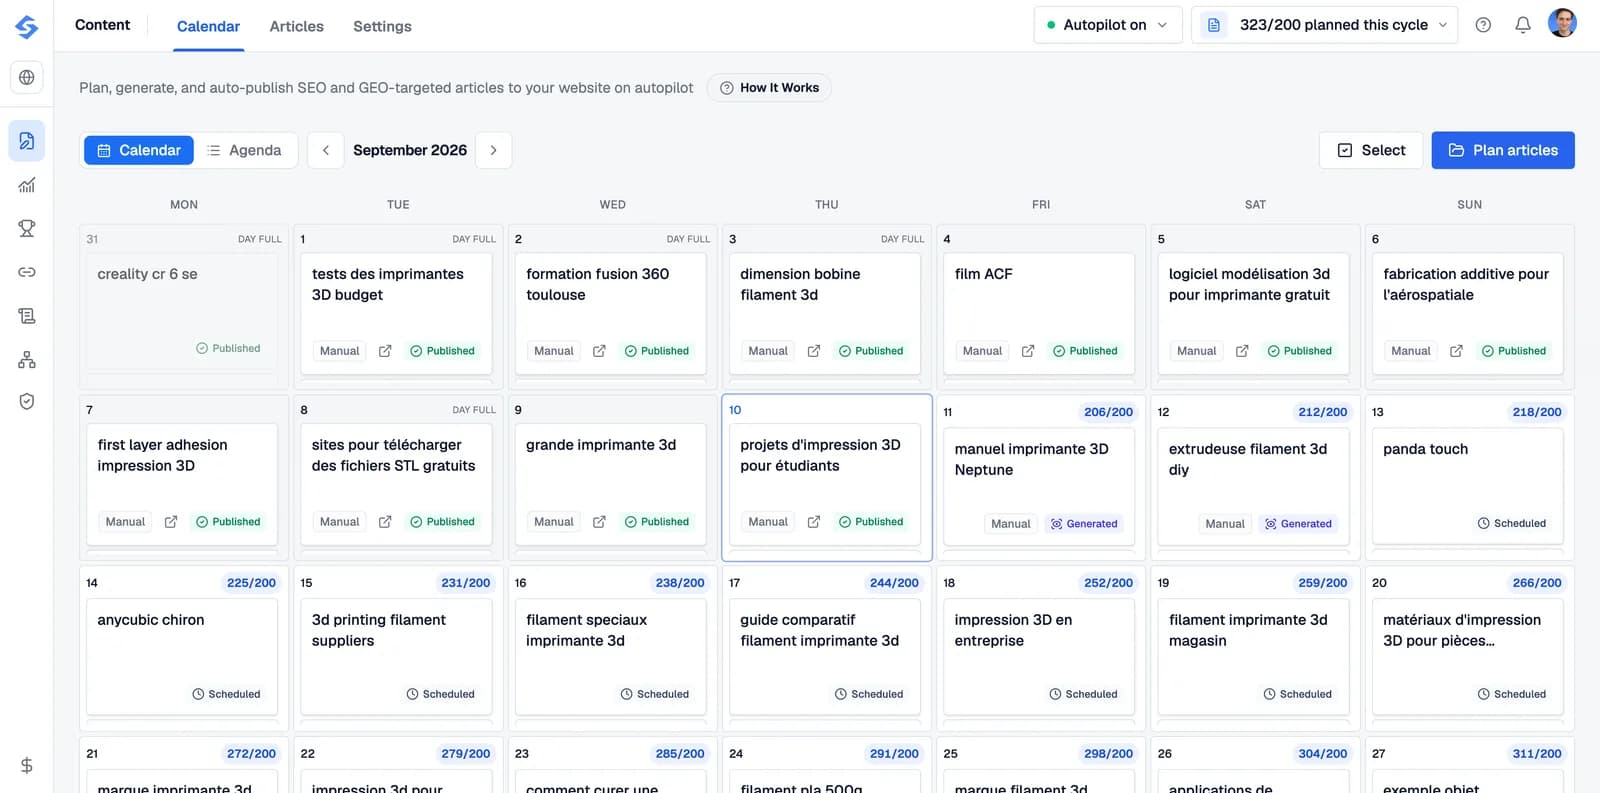This screenshot has height=793, width=1600.
Task: Open the chain link icon in the sidebar
Action: pyautogui.click(x=27, y=272)
